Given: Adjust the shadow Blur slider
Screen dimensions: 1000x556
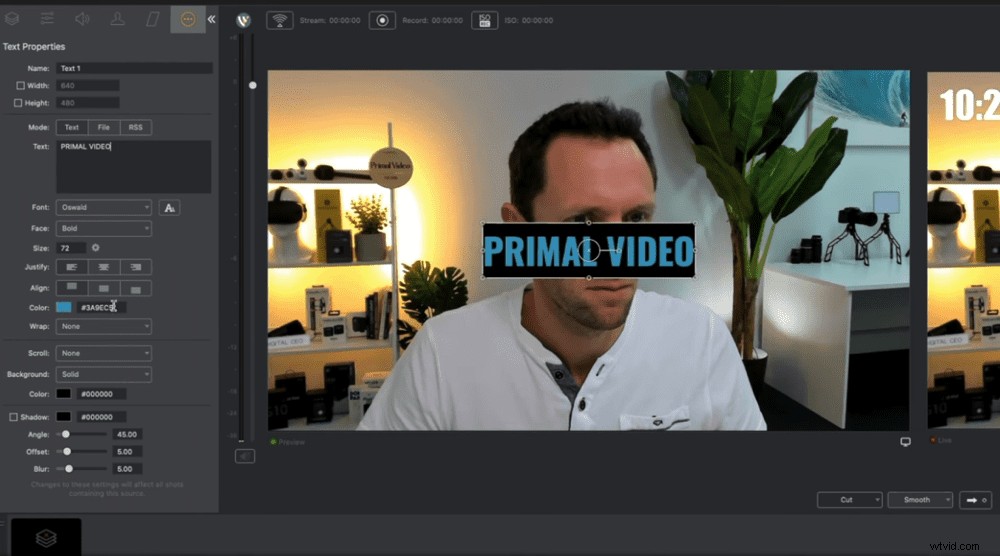Looking at the screenshot, I should (x=81, y=469).
